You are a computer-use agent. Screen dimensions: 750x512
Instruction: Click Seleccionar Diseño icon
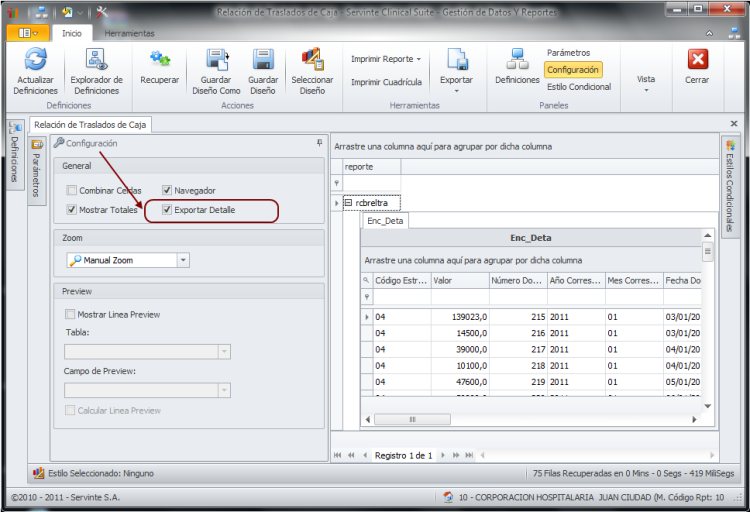point(312,60)
